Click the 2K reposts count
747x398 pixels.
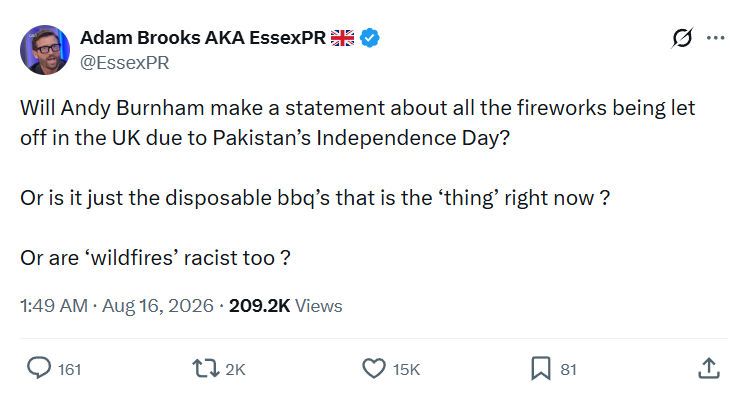(235, 369)
